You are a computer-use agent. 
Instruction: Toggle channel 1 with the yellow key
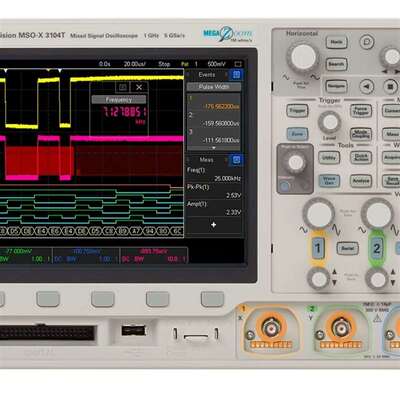pos(318,248)
